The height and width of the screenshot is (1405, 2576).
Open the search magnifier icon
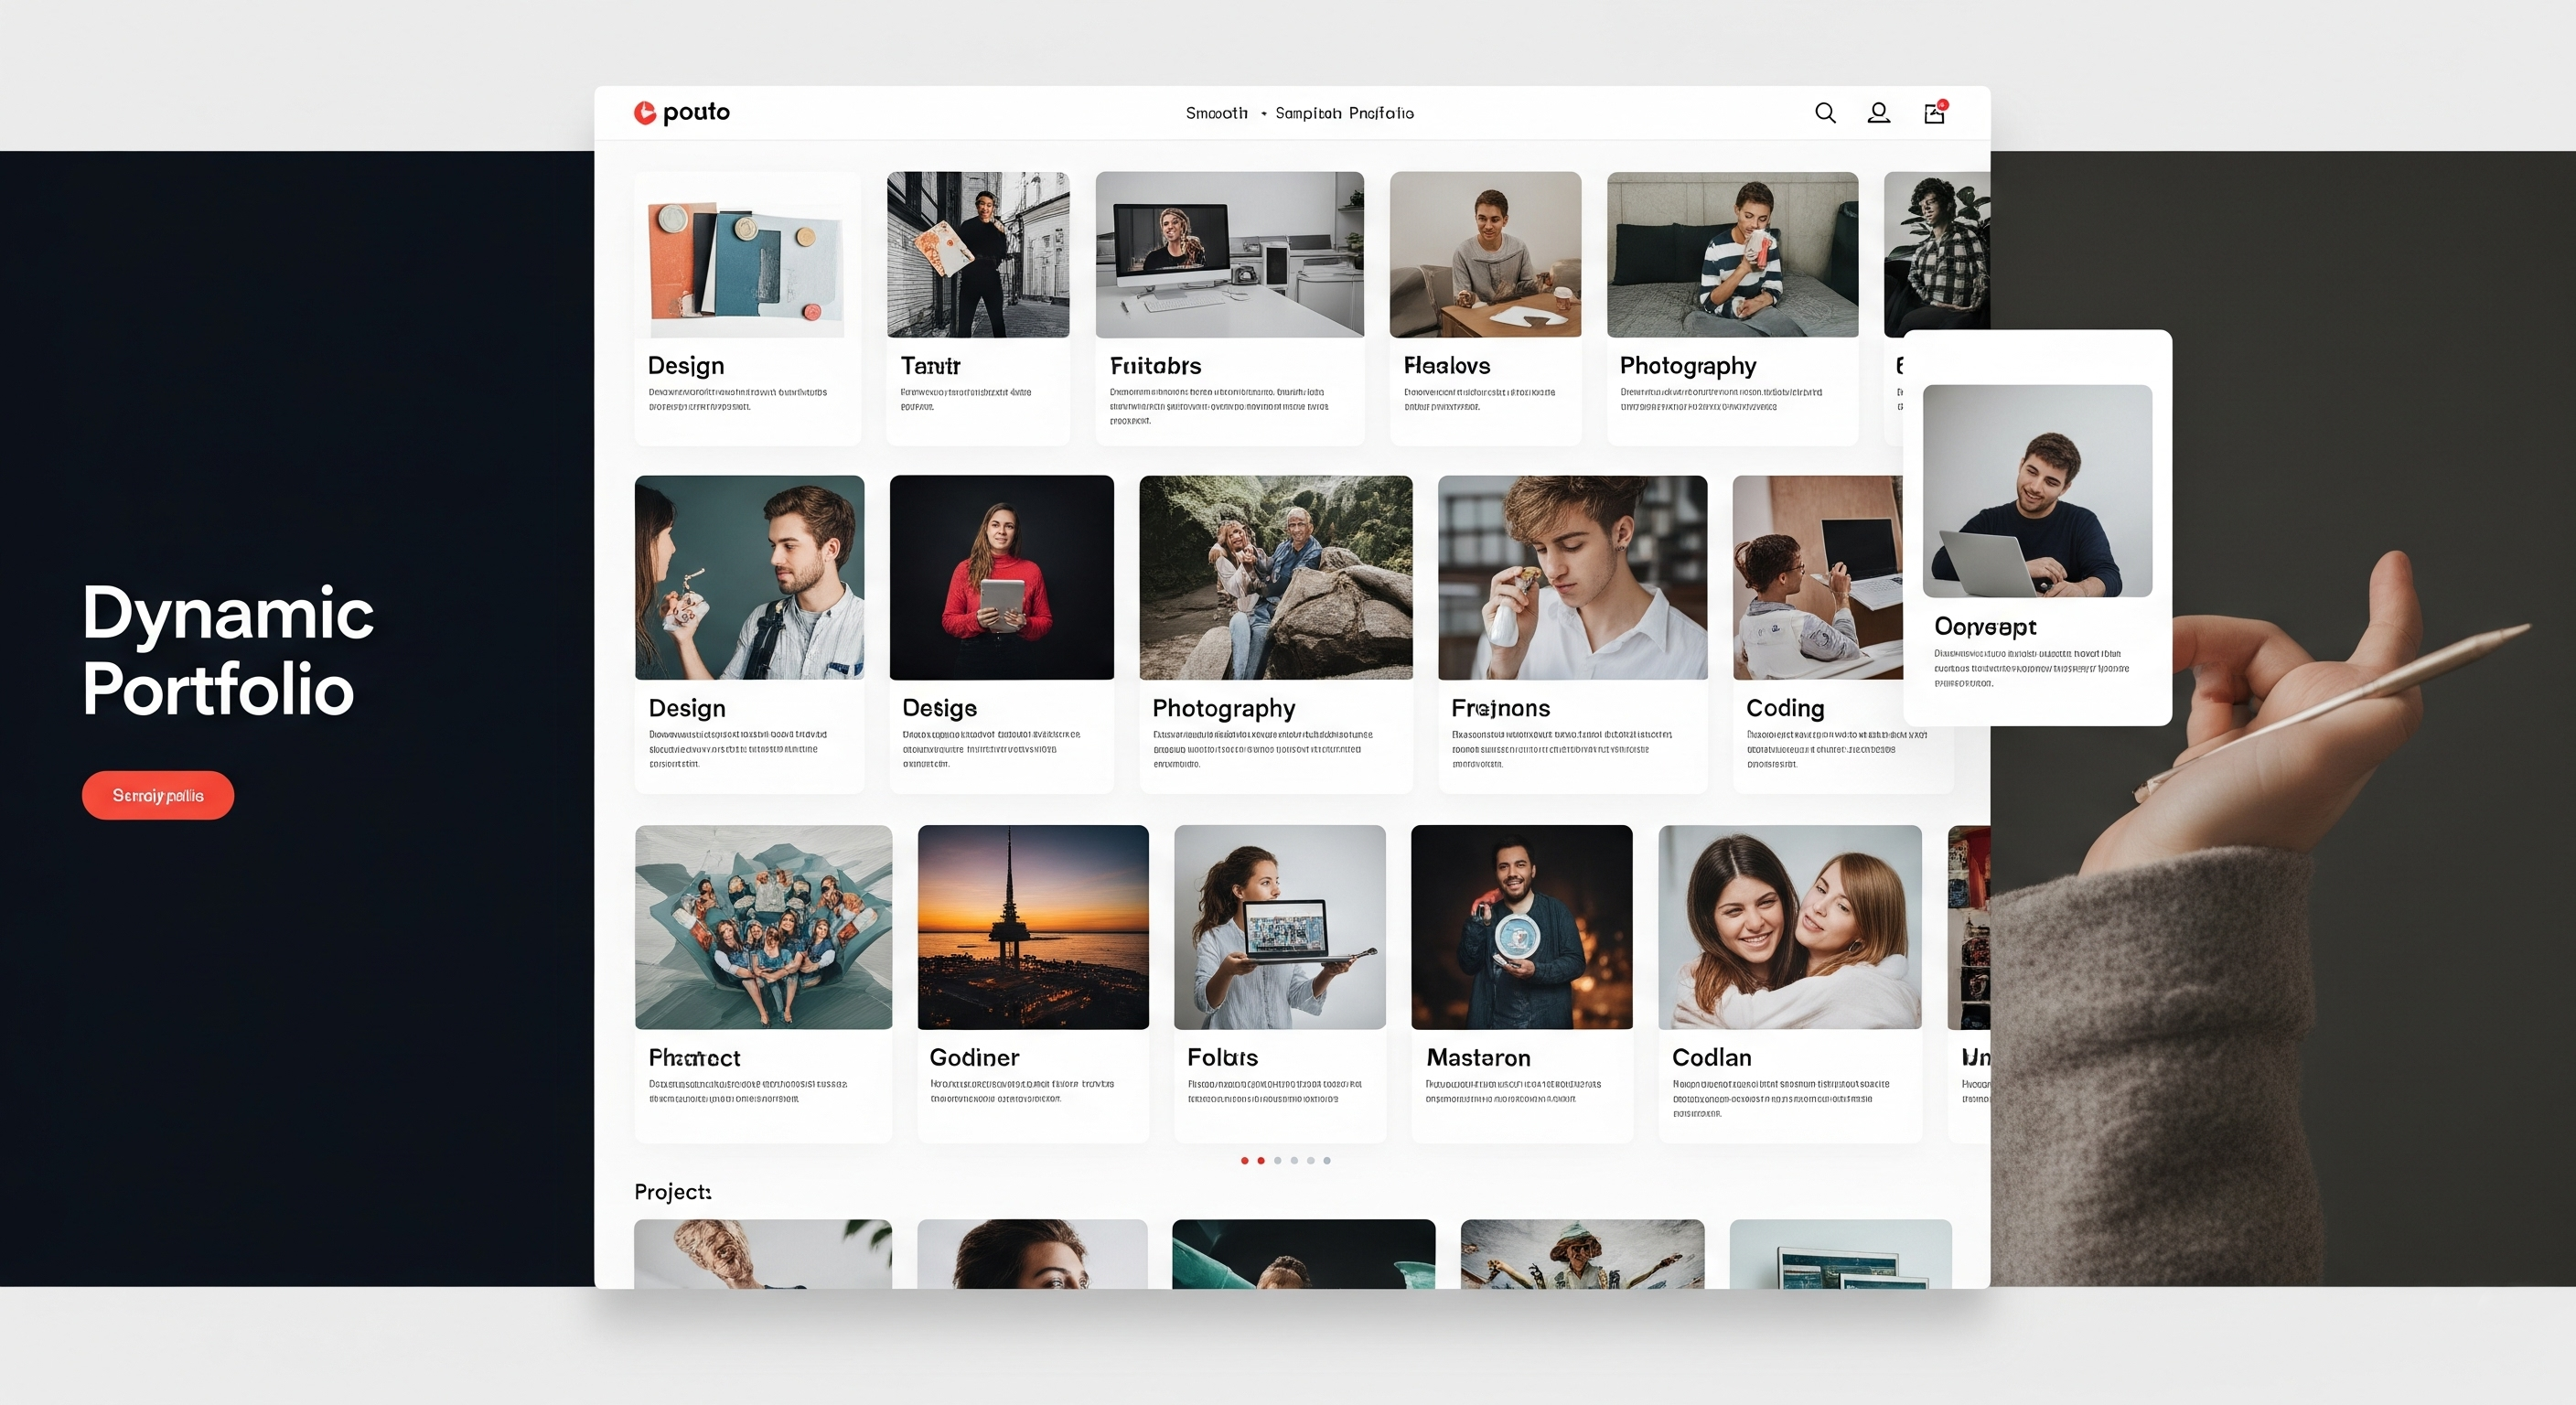pyautogui.click(x=1825, y=113)
